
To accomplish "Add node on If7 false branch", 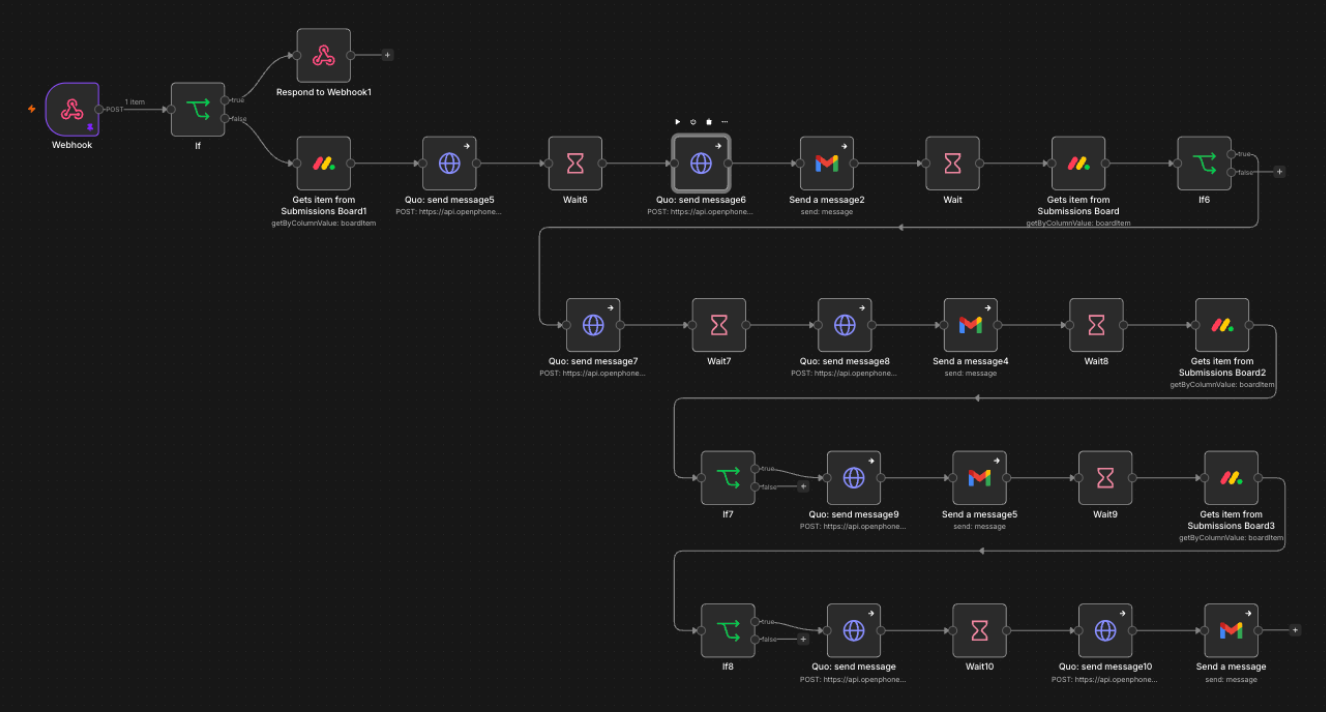I will coord(803,487).
